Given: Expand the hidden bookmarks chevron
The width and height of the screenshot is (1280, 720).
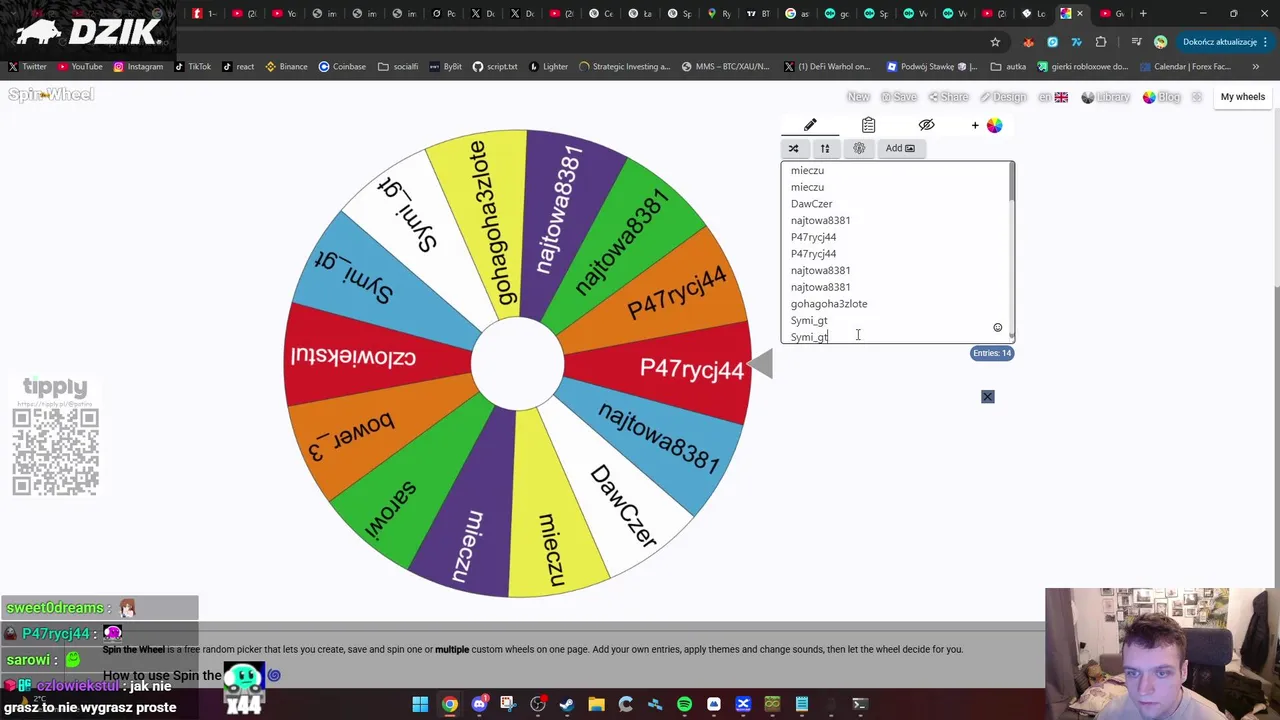Looking at the screenshot, I should pos(1256,67).
